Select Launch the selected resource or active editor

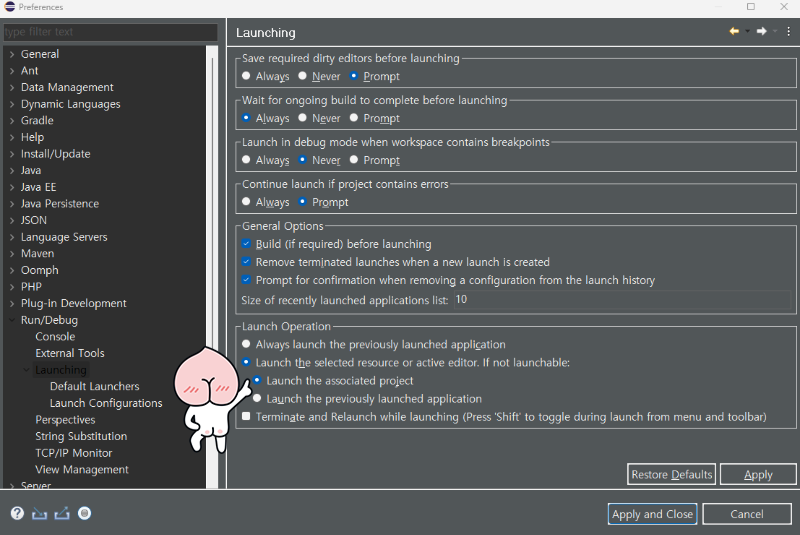246,362
